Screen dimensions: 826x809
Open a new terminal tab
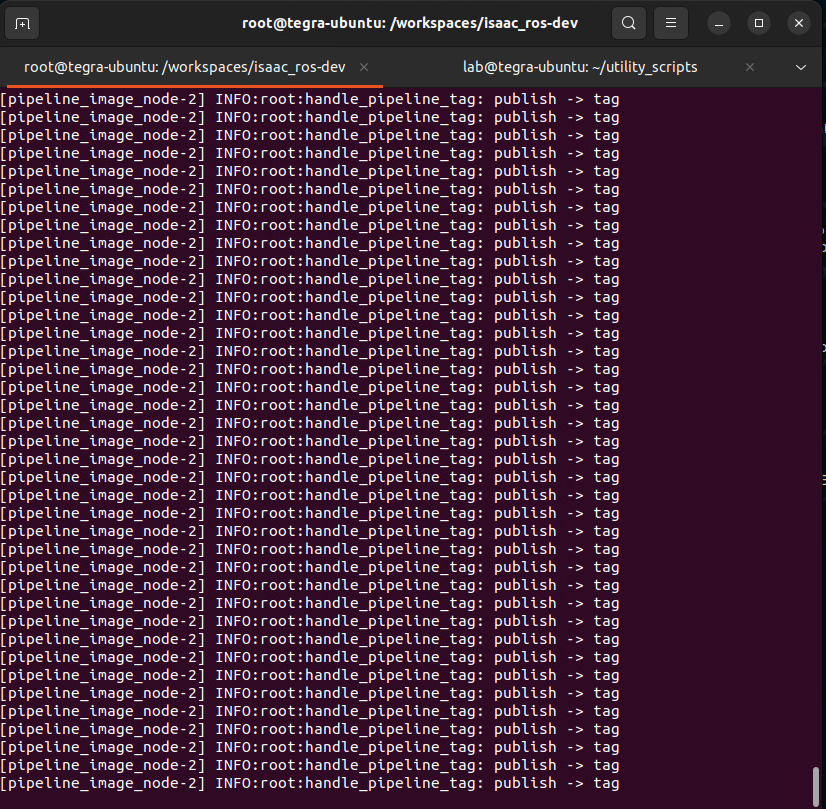pyautogui.click(x=22, y=23)
